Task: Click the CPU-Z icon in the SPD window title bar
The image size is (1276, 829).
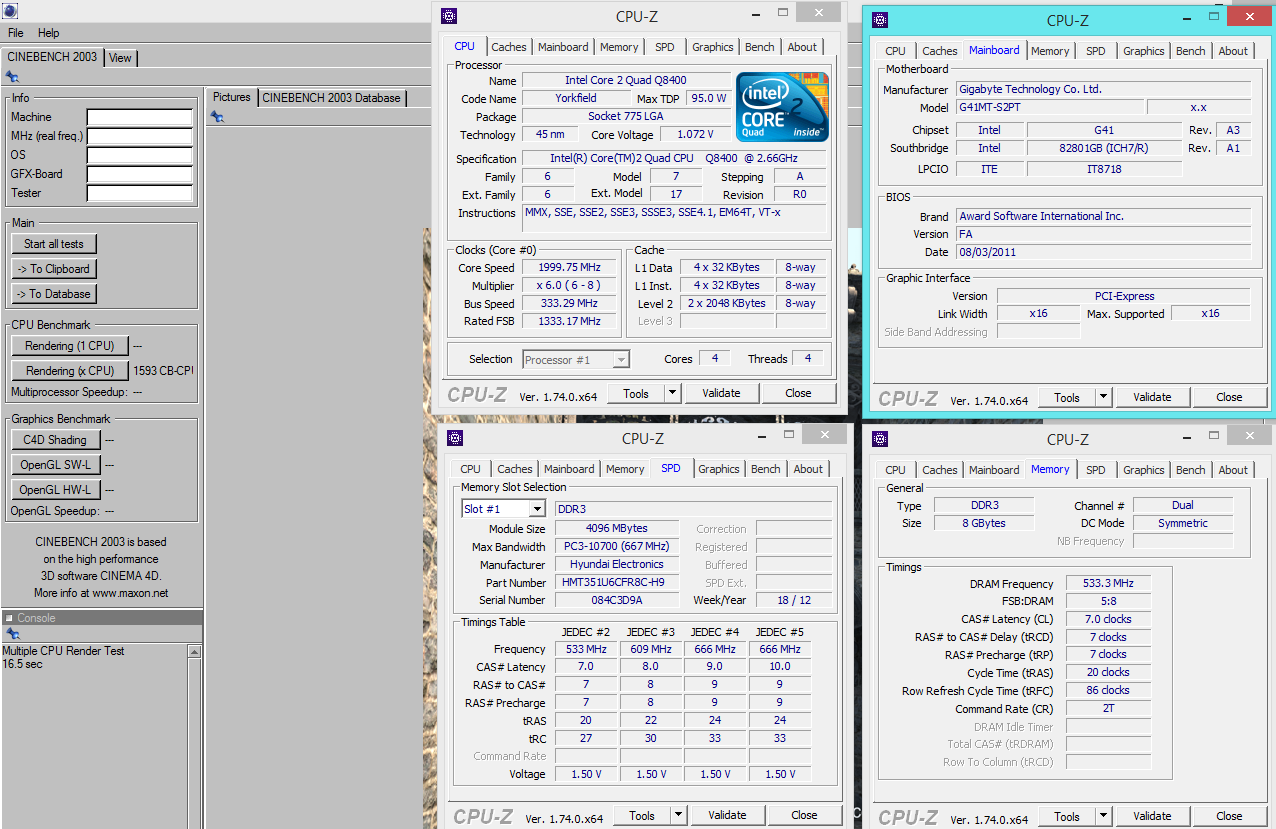Action: pyautogui.click(x=456, y=438)
